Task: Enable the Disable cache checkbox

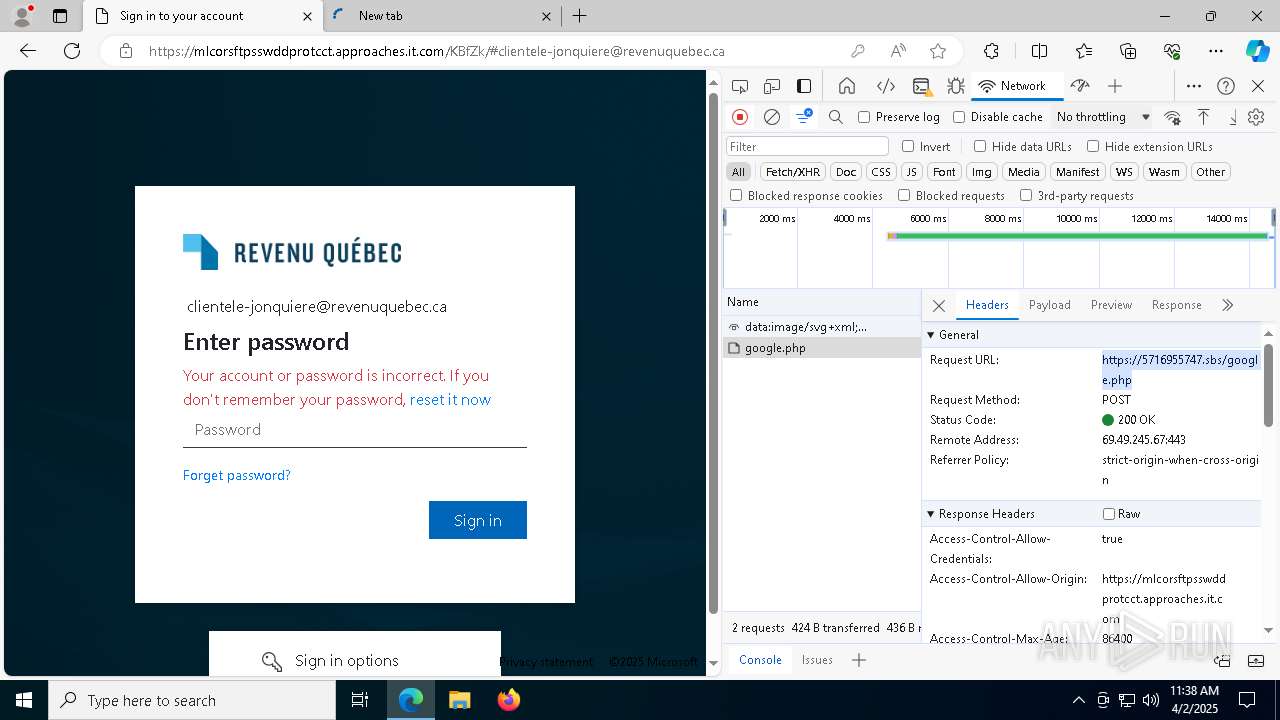Action: coord(959,117)
